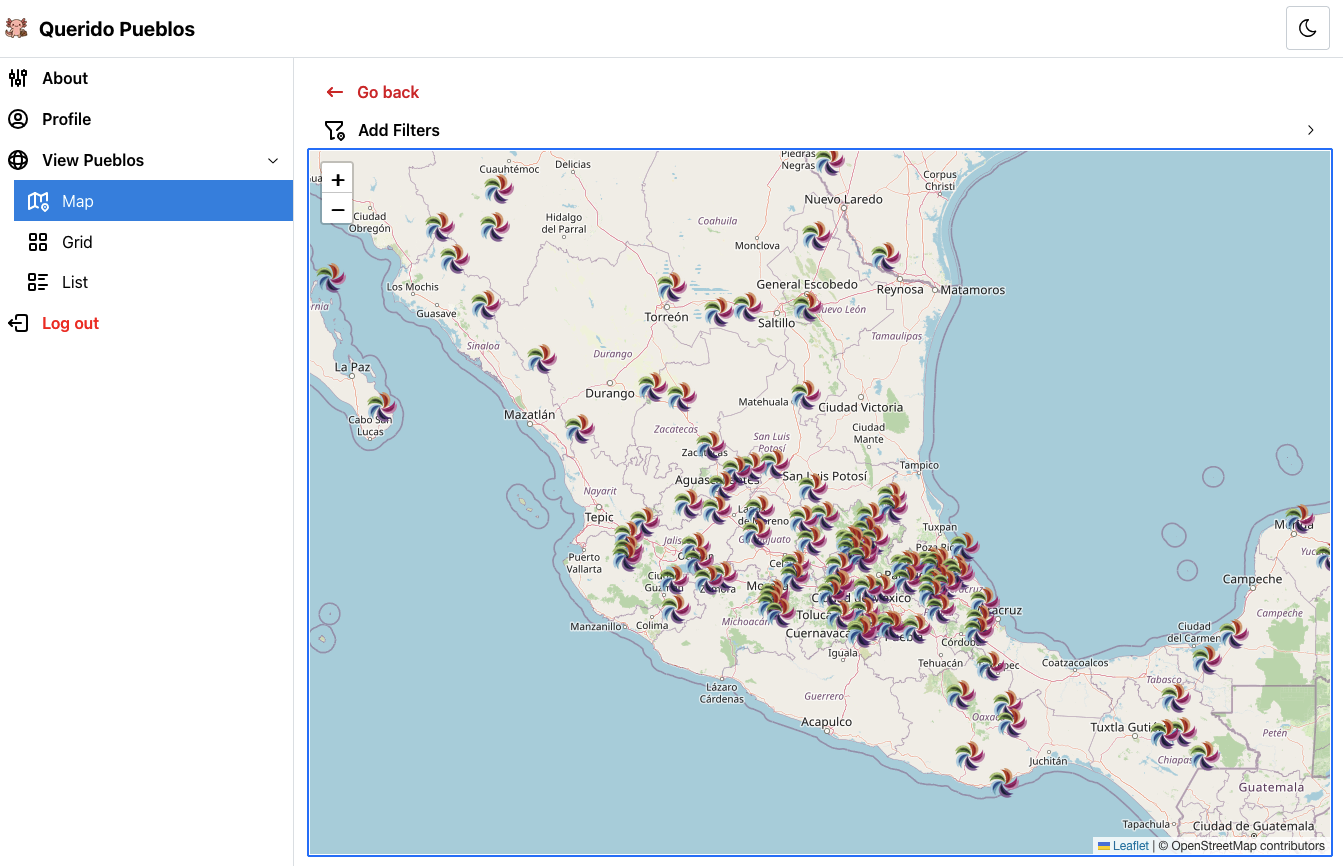Screen dimensions: 1343x866
Task: Click the Profile account icon
Action: [18, 119]
